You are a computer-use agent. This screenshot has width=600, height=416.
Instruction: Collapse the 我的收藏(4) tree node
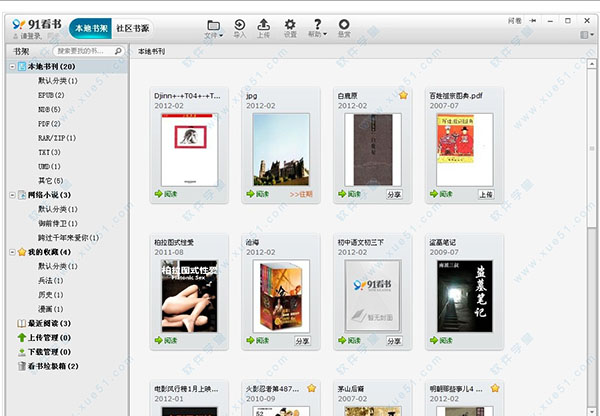pos(12,252)
